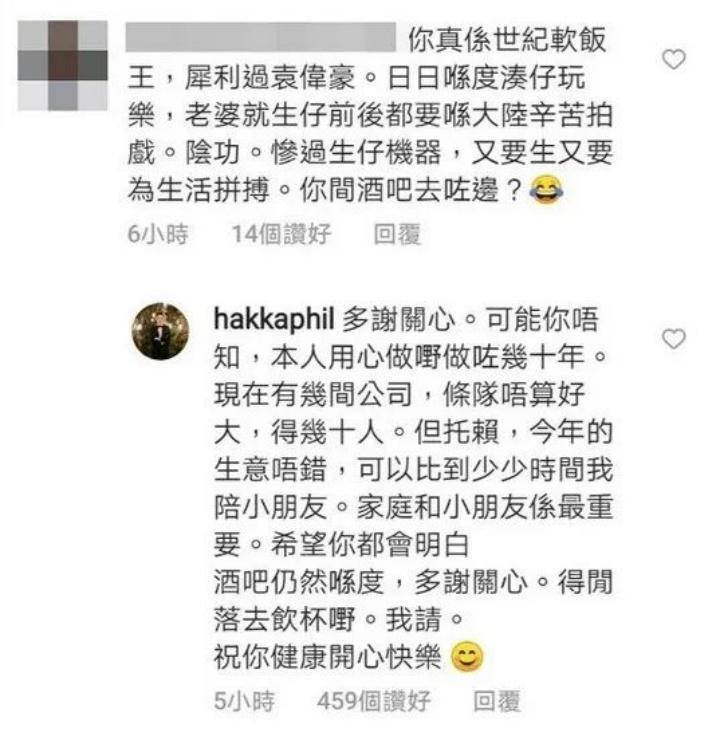Like the first comment with its heart icon
The height and width of the screenshot is (740, 720).
point(674,59)
